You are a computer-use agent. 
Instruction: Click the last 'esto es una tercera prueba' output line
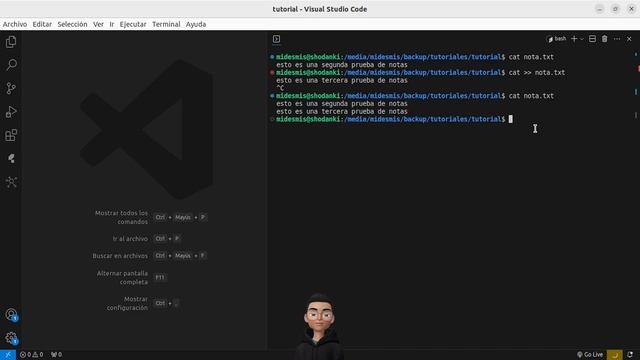[x=342, y=111]
